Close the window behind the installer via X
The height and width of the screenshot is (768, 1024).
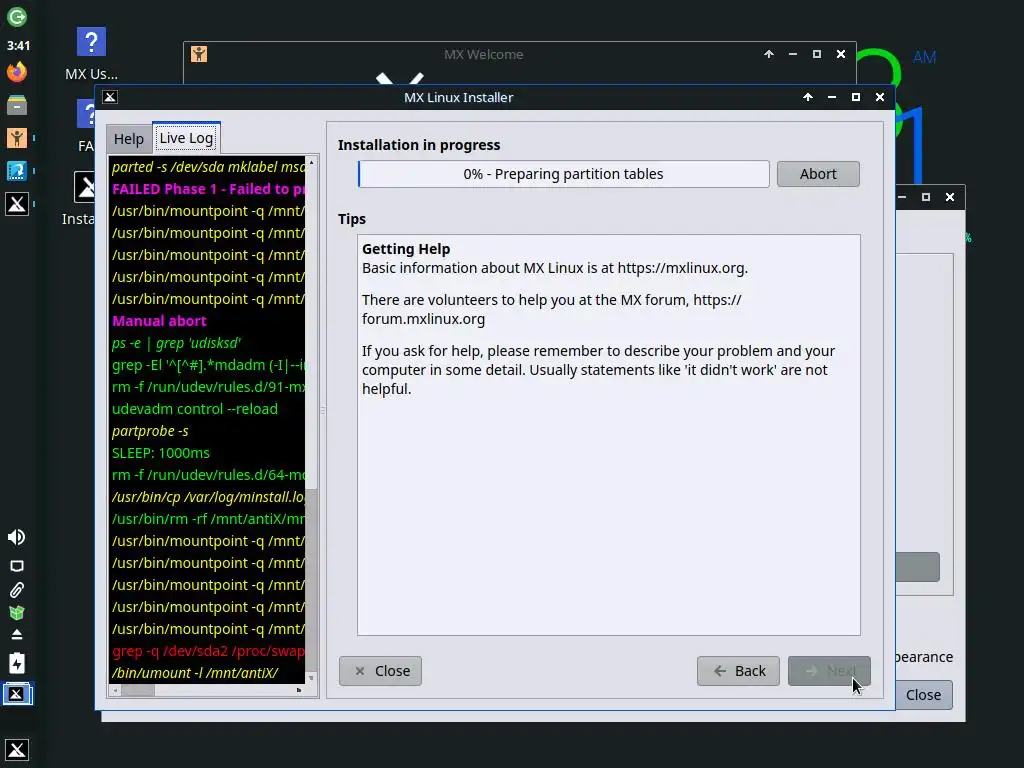950,197
